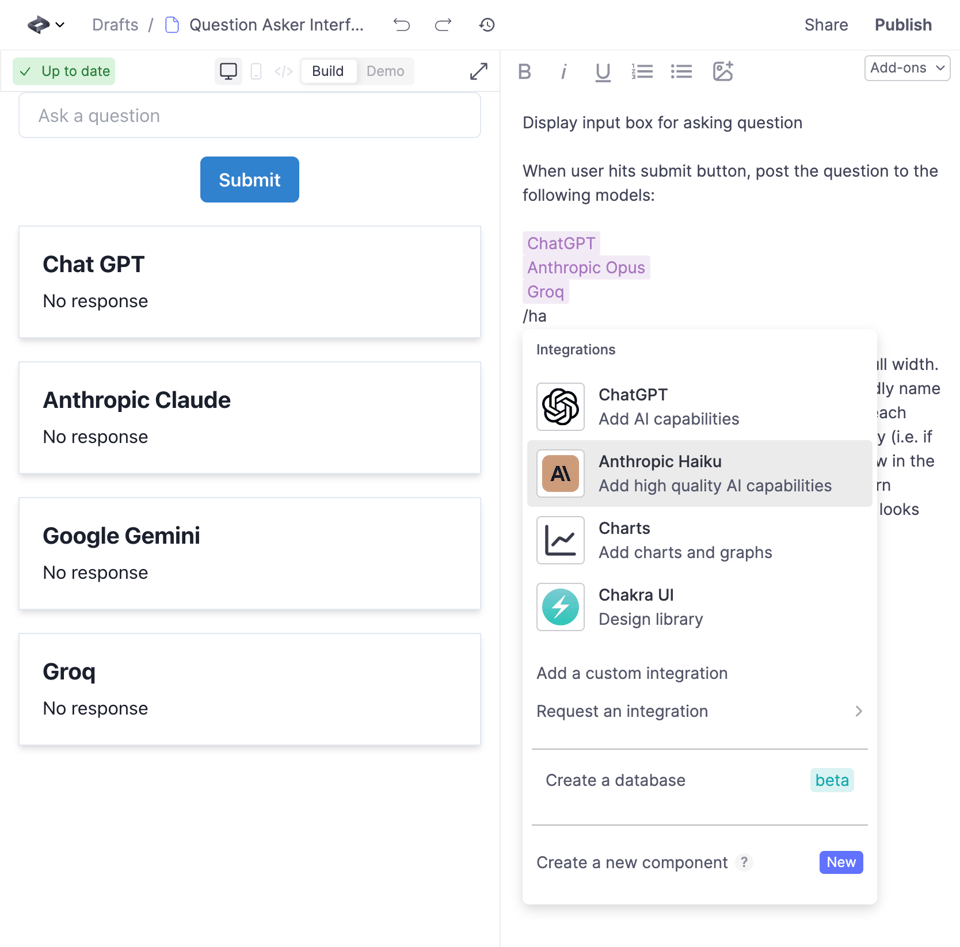Switch to mobile preview mode
The width and height of the screenshot is (960, 947).
[256, 72]
